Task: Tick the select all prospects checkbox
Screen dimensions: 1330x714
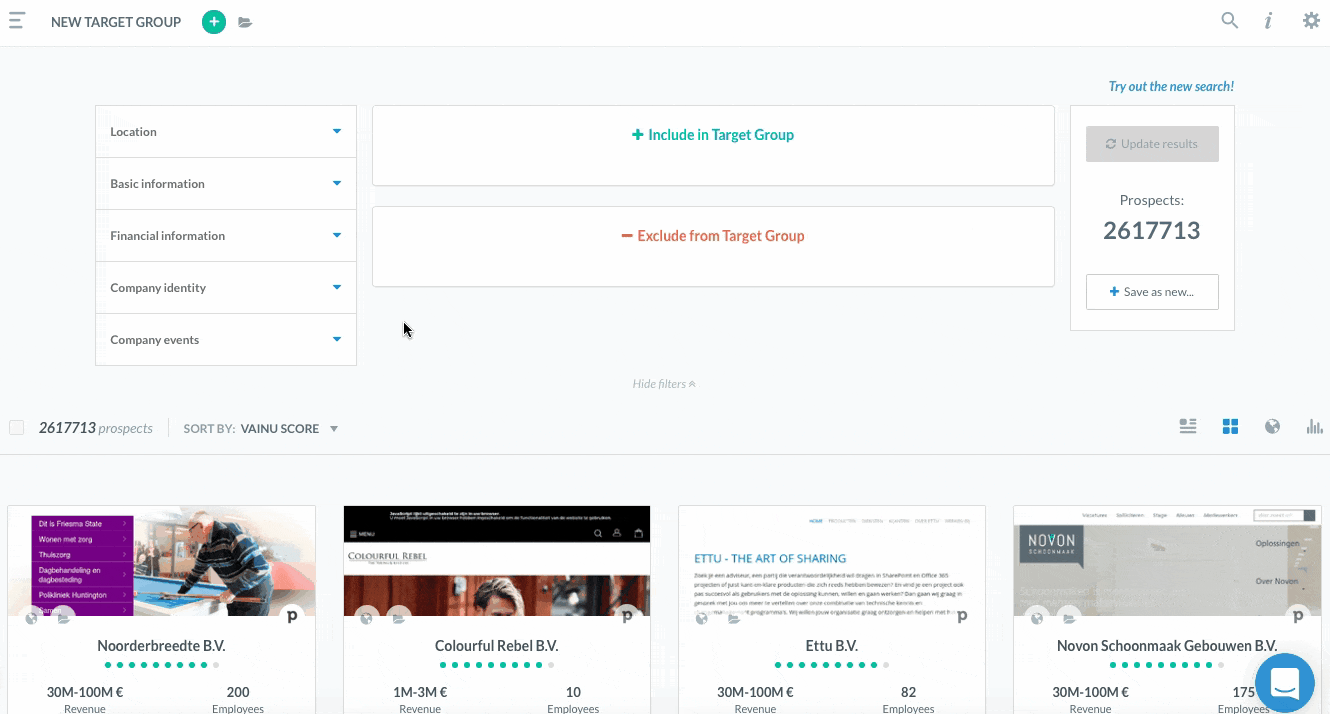Action: [16, 428]
